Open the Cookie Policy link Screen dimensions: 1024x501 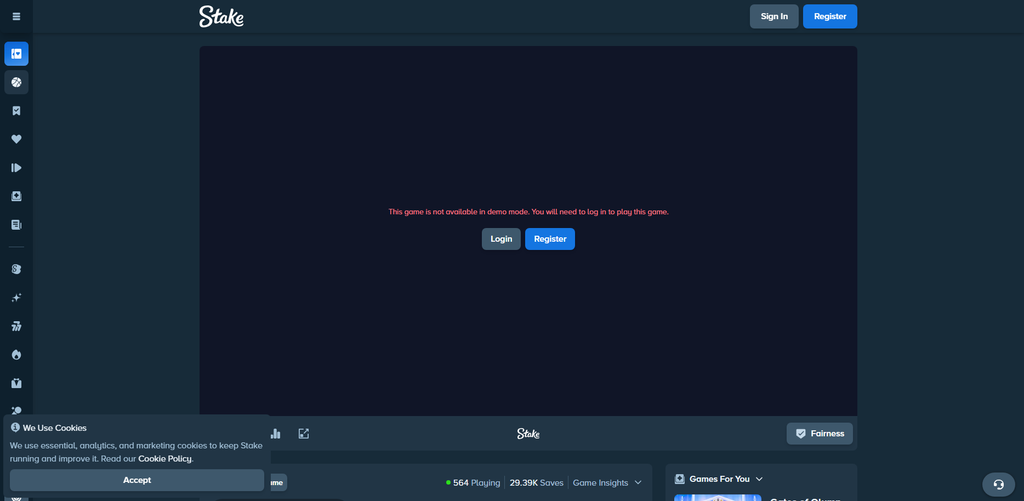(x=165, y=459)
